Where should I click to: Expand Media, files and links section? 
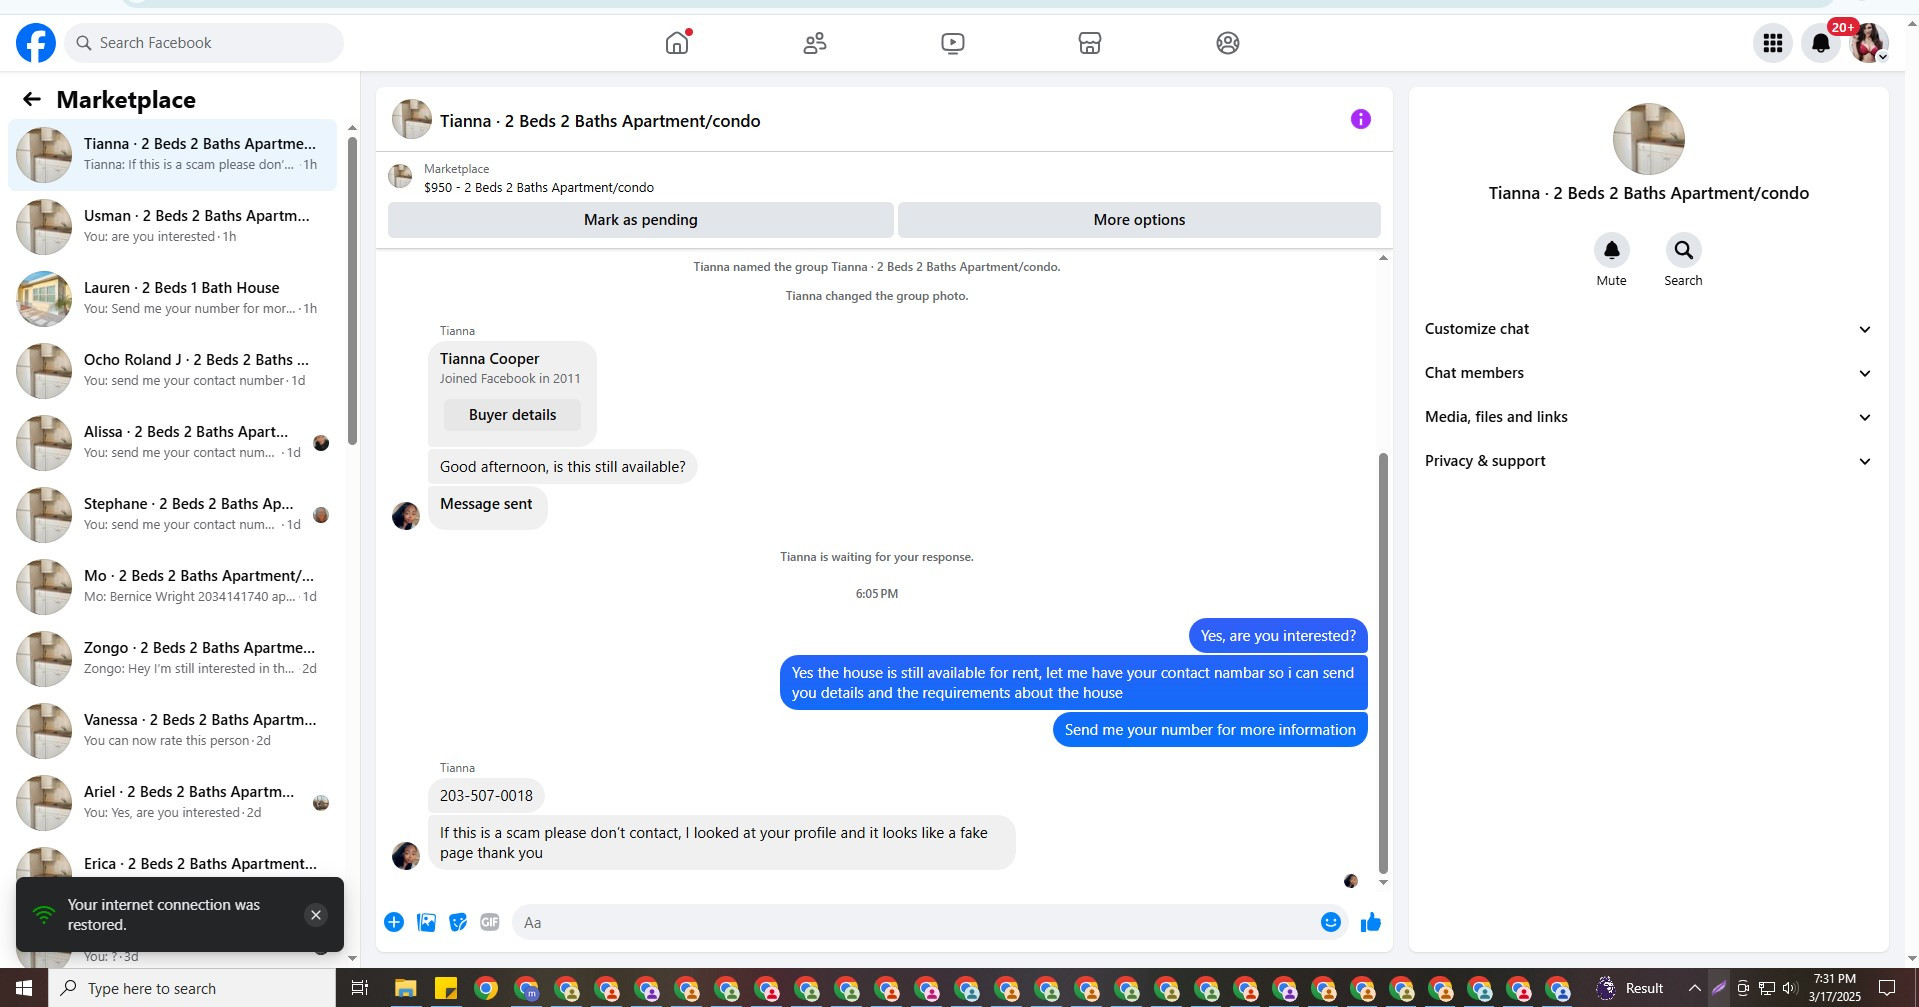tap(1648, 417)
